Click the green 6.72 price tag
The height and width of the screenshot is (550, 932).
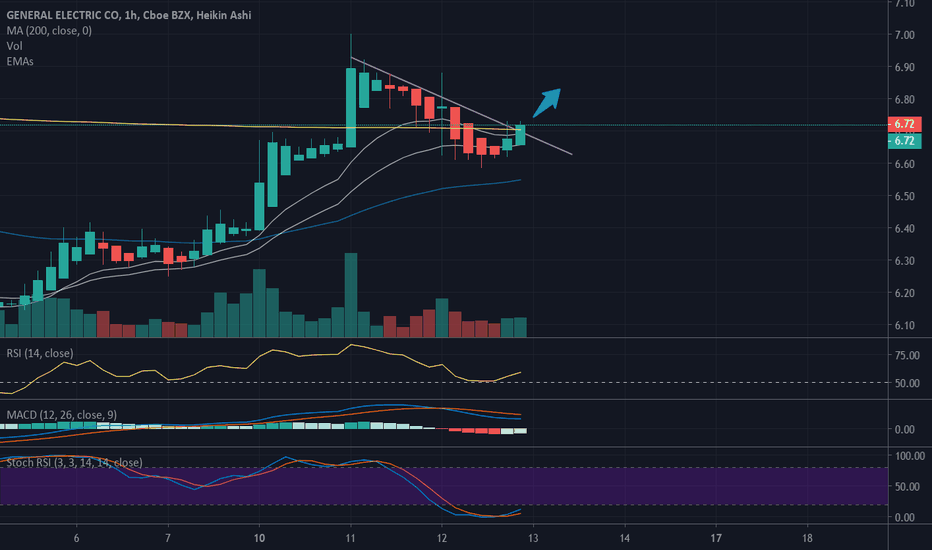tap(904, 140)
